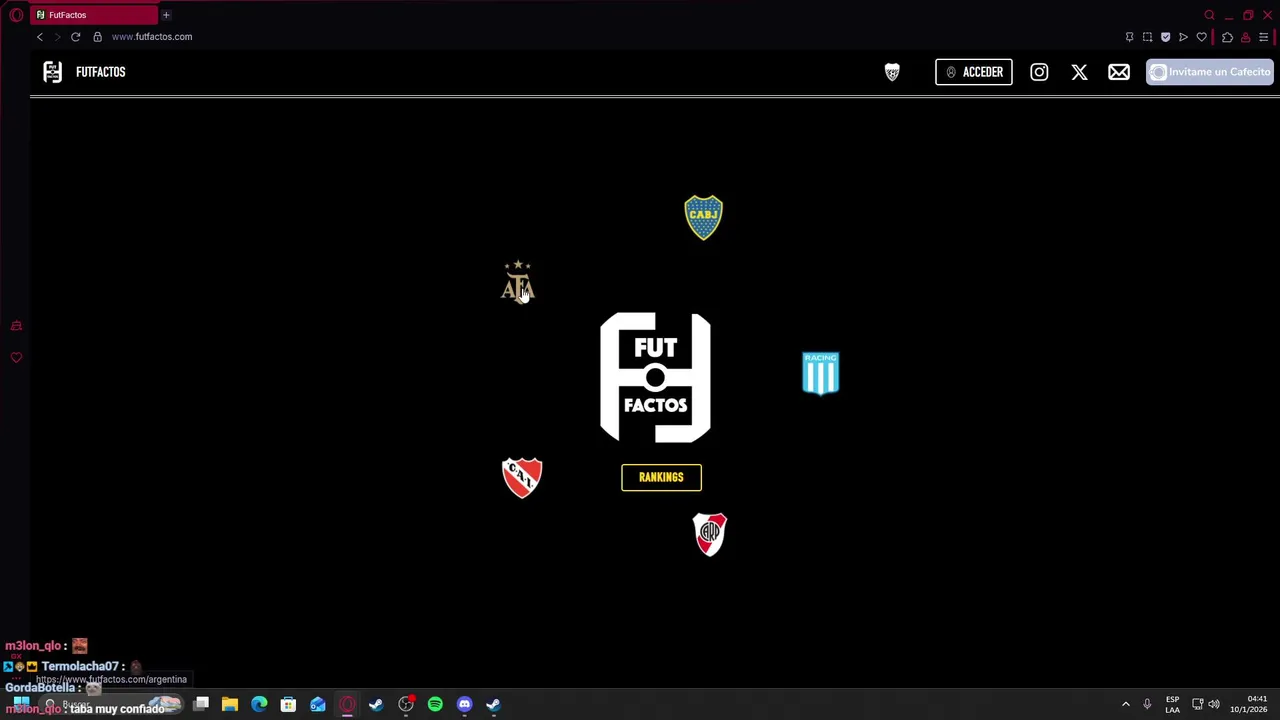This screenshot has width=1280, height=720.
Task: Open the X (Twitter) icon in header
Action: [1079, 72]
